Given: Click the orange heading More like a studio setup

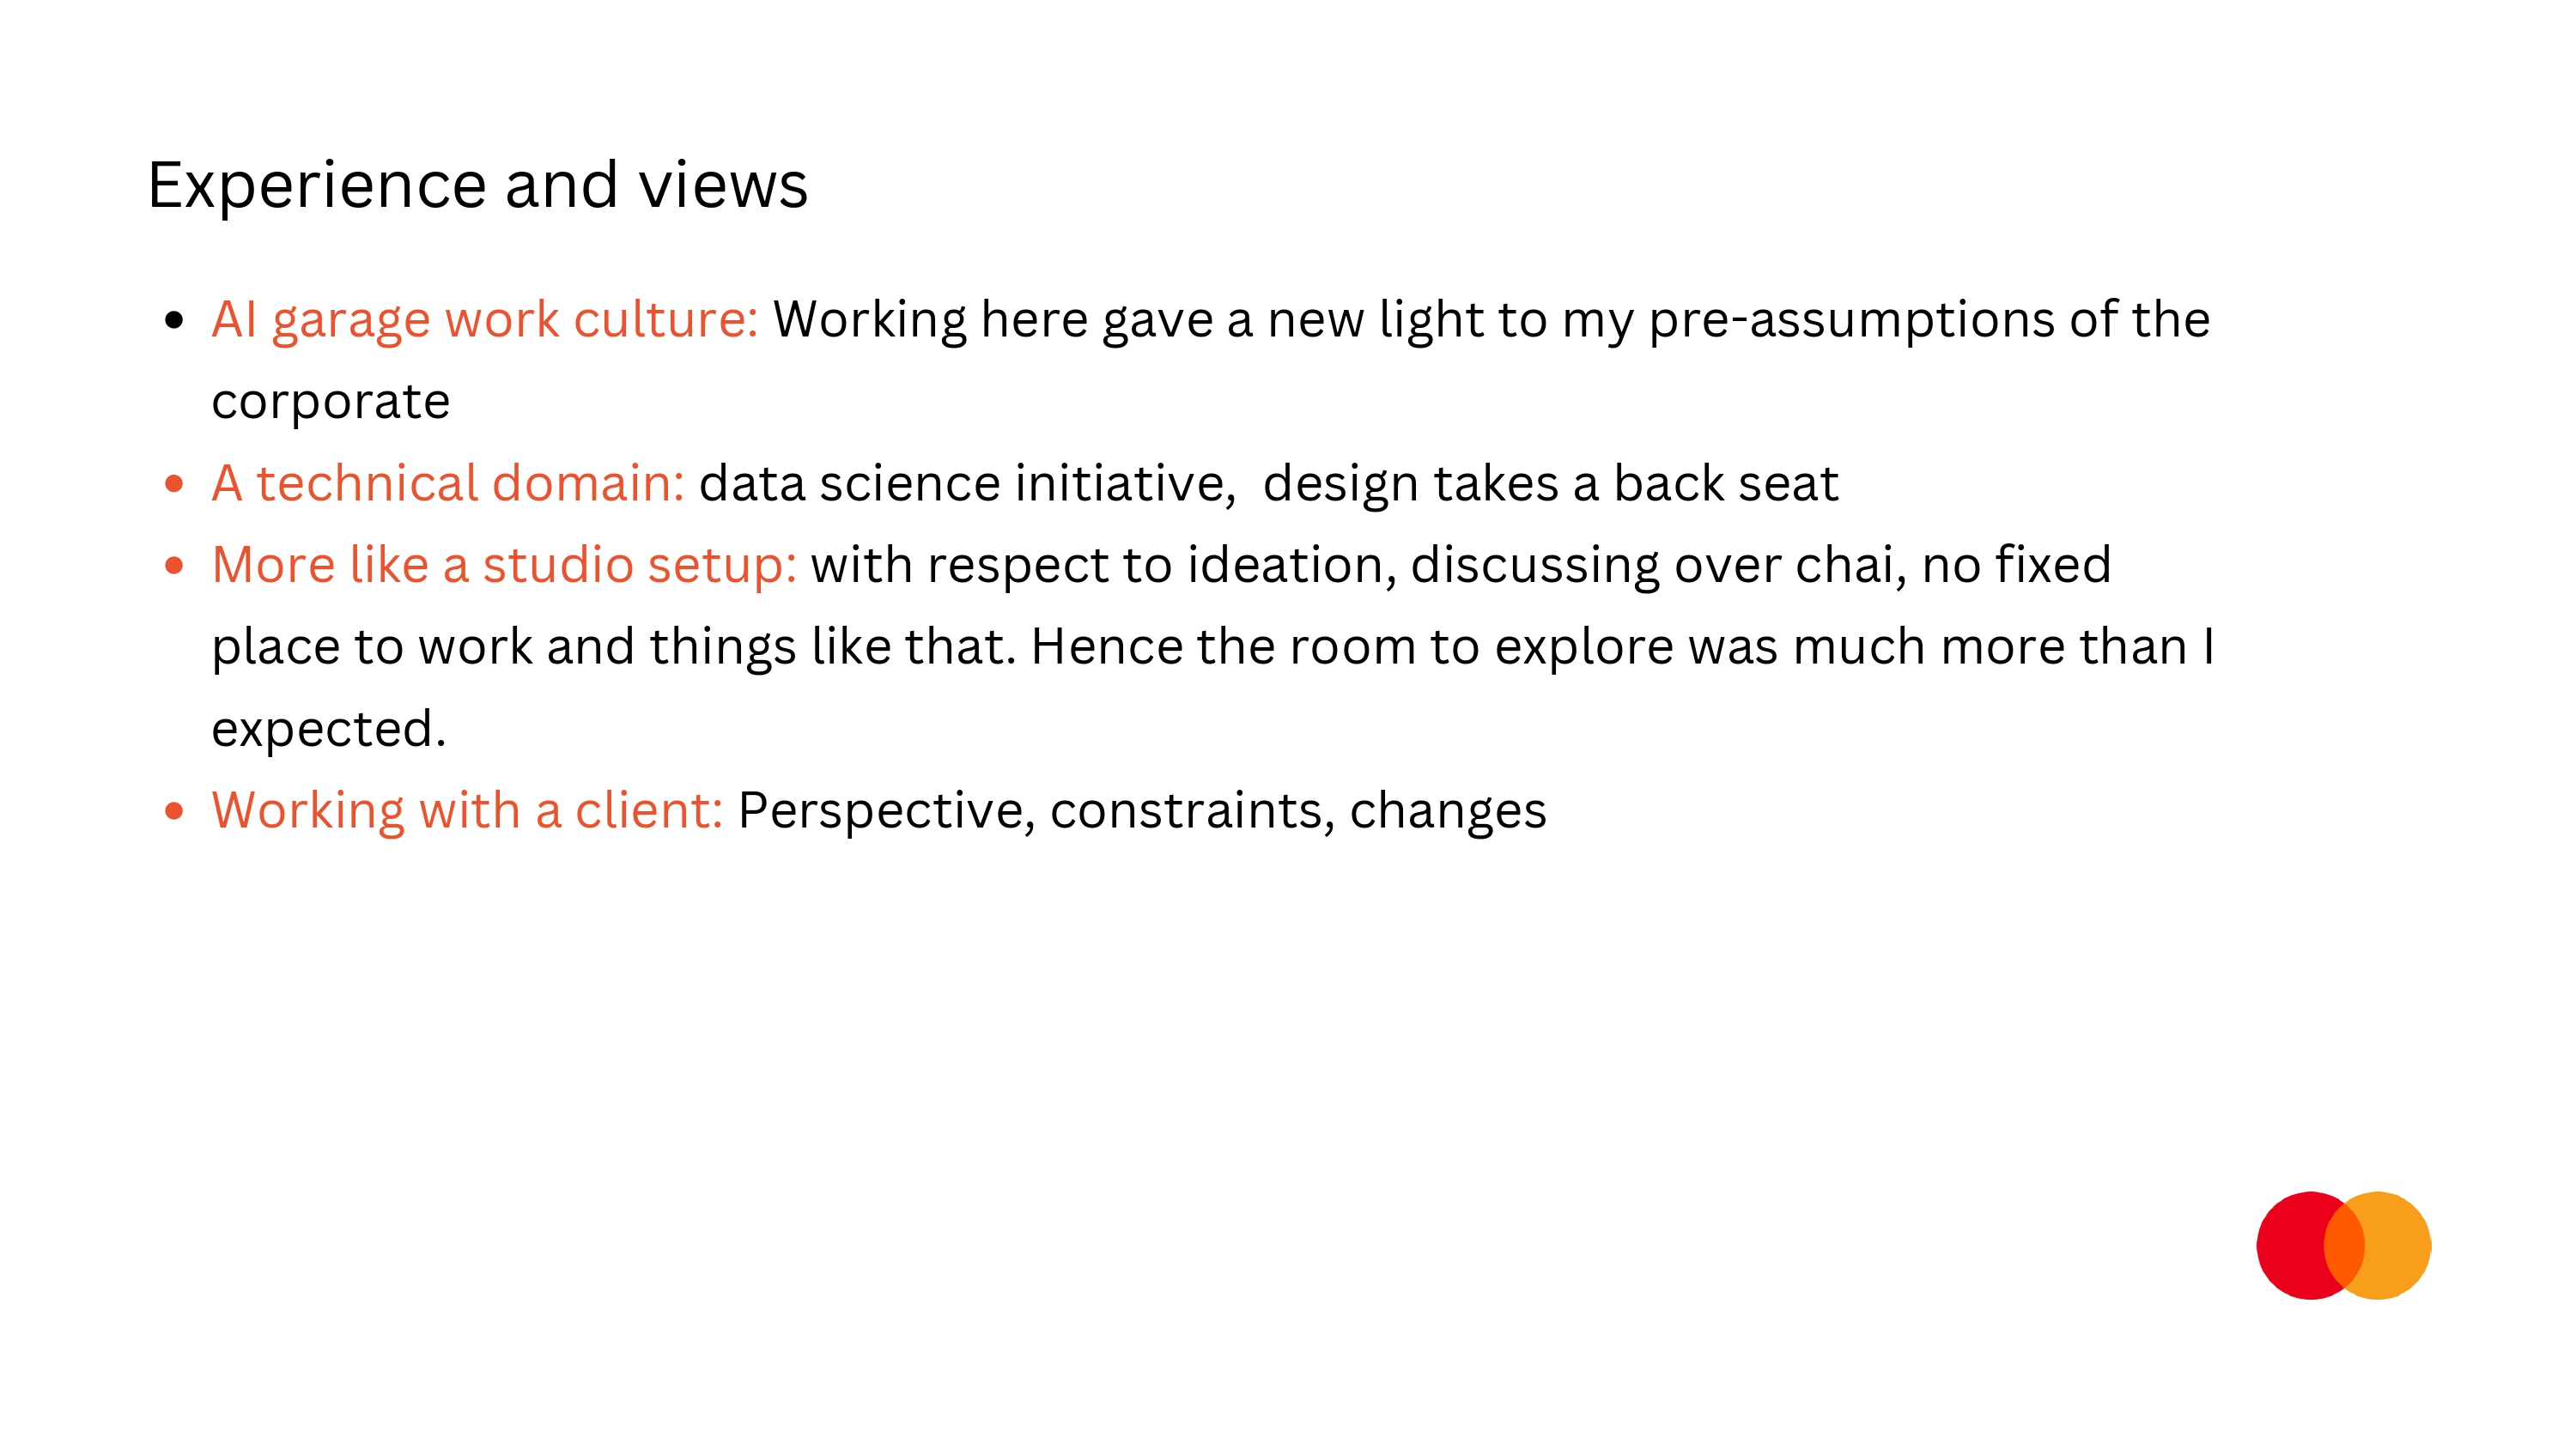Looking at the screenshot, I should coord(504,566).
